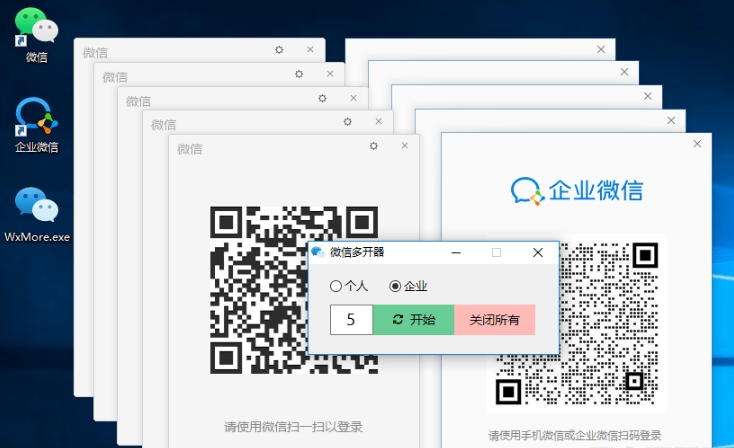Open settings gear in fourth 微信 window from back

(347, 122)
